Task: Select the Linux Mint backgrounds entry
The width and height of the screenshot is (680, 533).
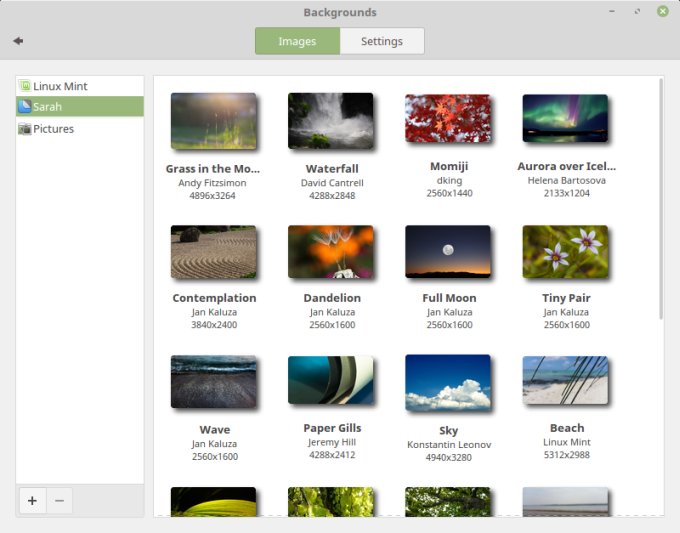Action: [x=60, y=86]
